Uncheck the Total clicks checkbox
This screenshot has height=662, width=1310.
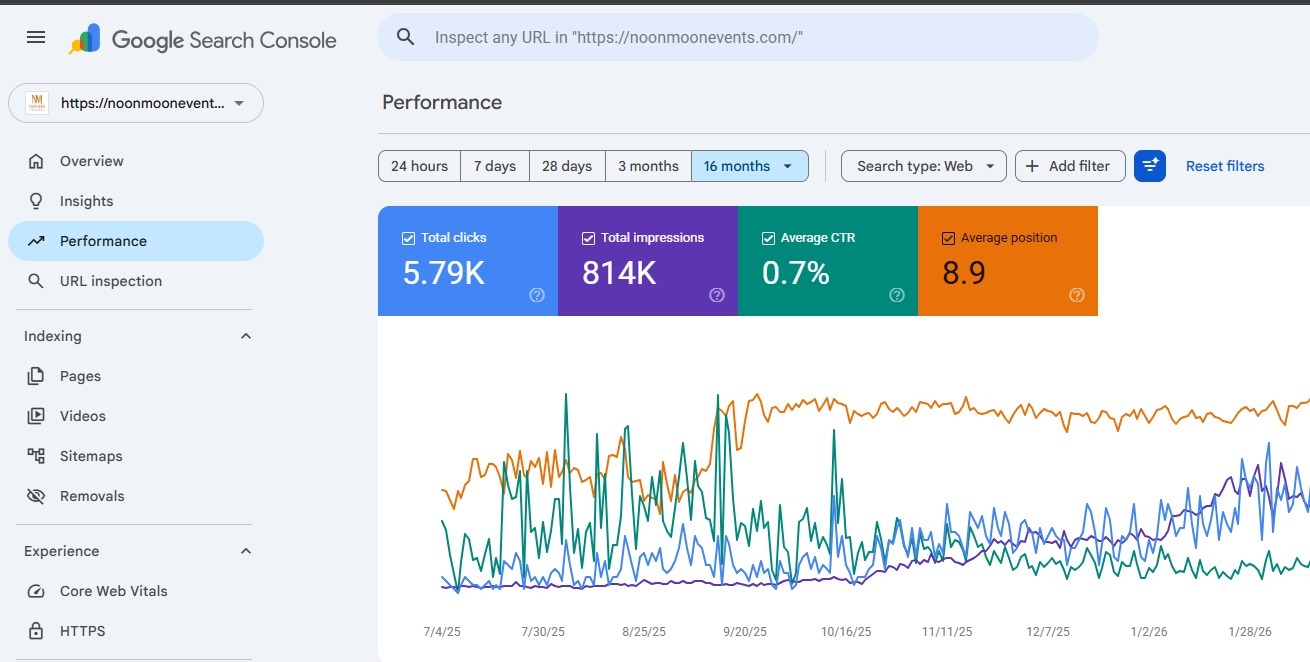coord(408,238)
